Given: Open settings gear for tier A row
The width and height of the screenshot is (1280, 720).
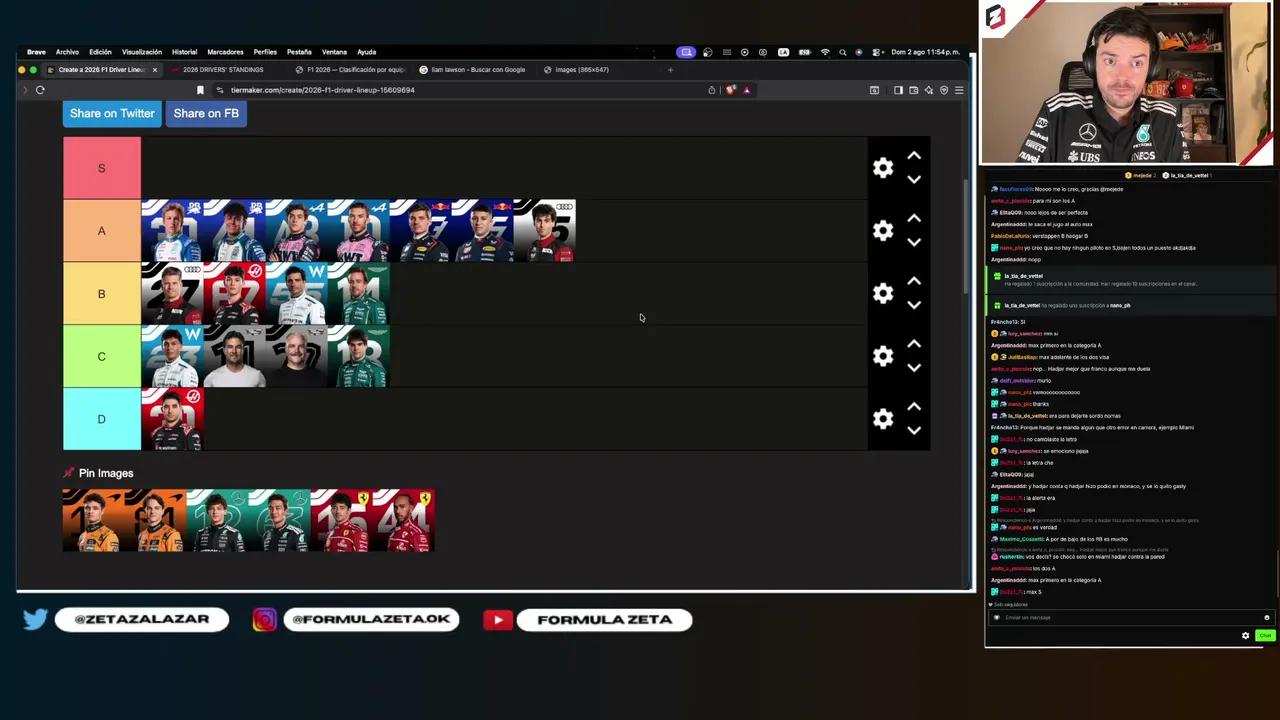Looking at the screenshot, I should click(882, 231).
